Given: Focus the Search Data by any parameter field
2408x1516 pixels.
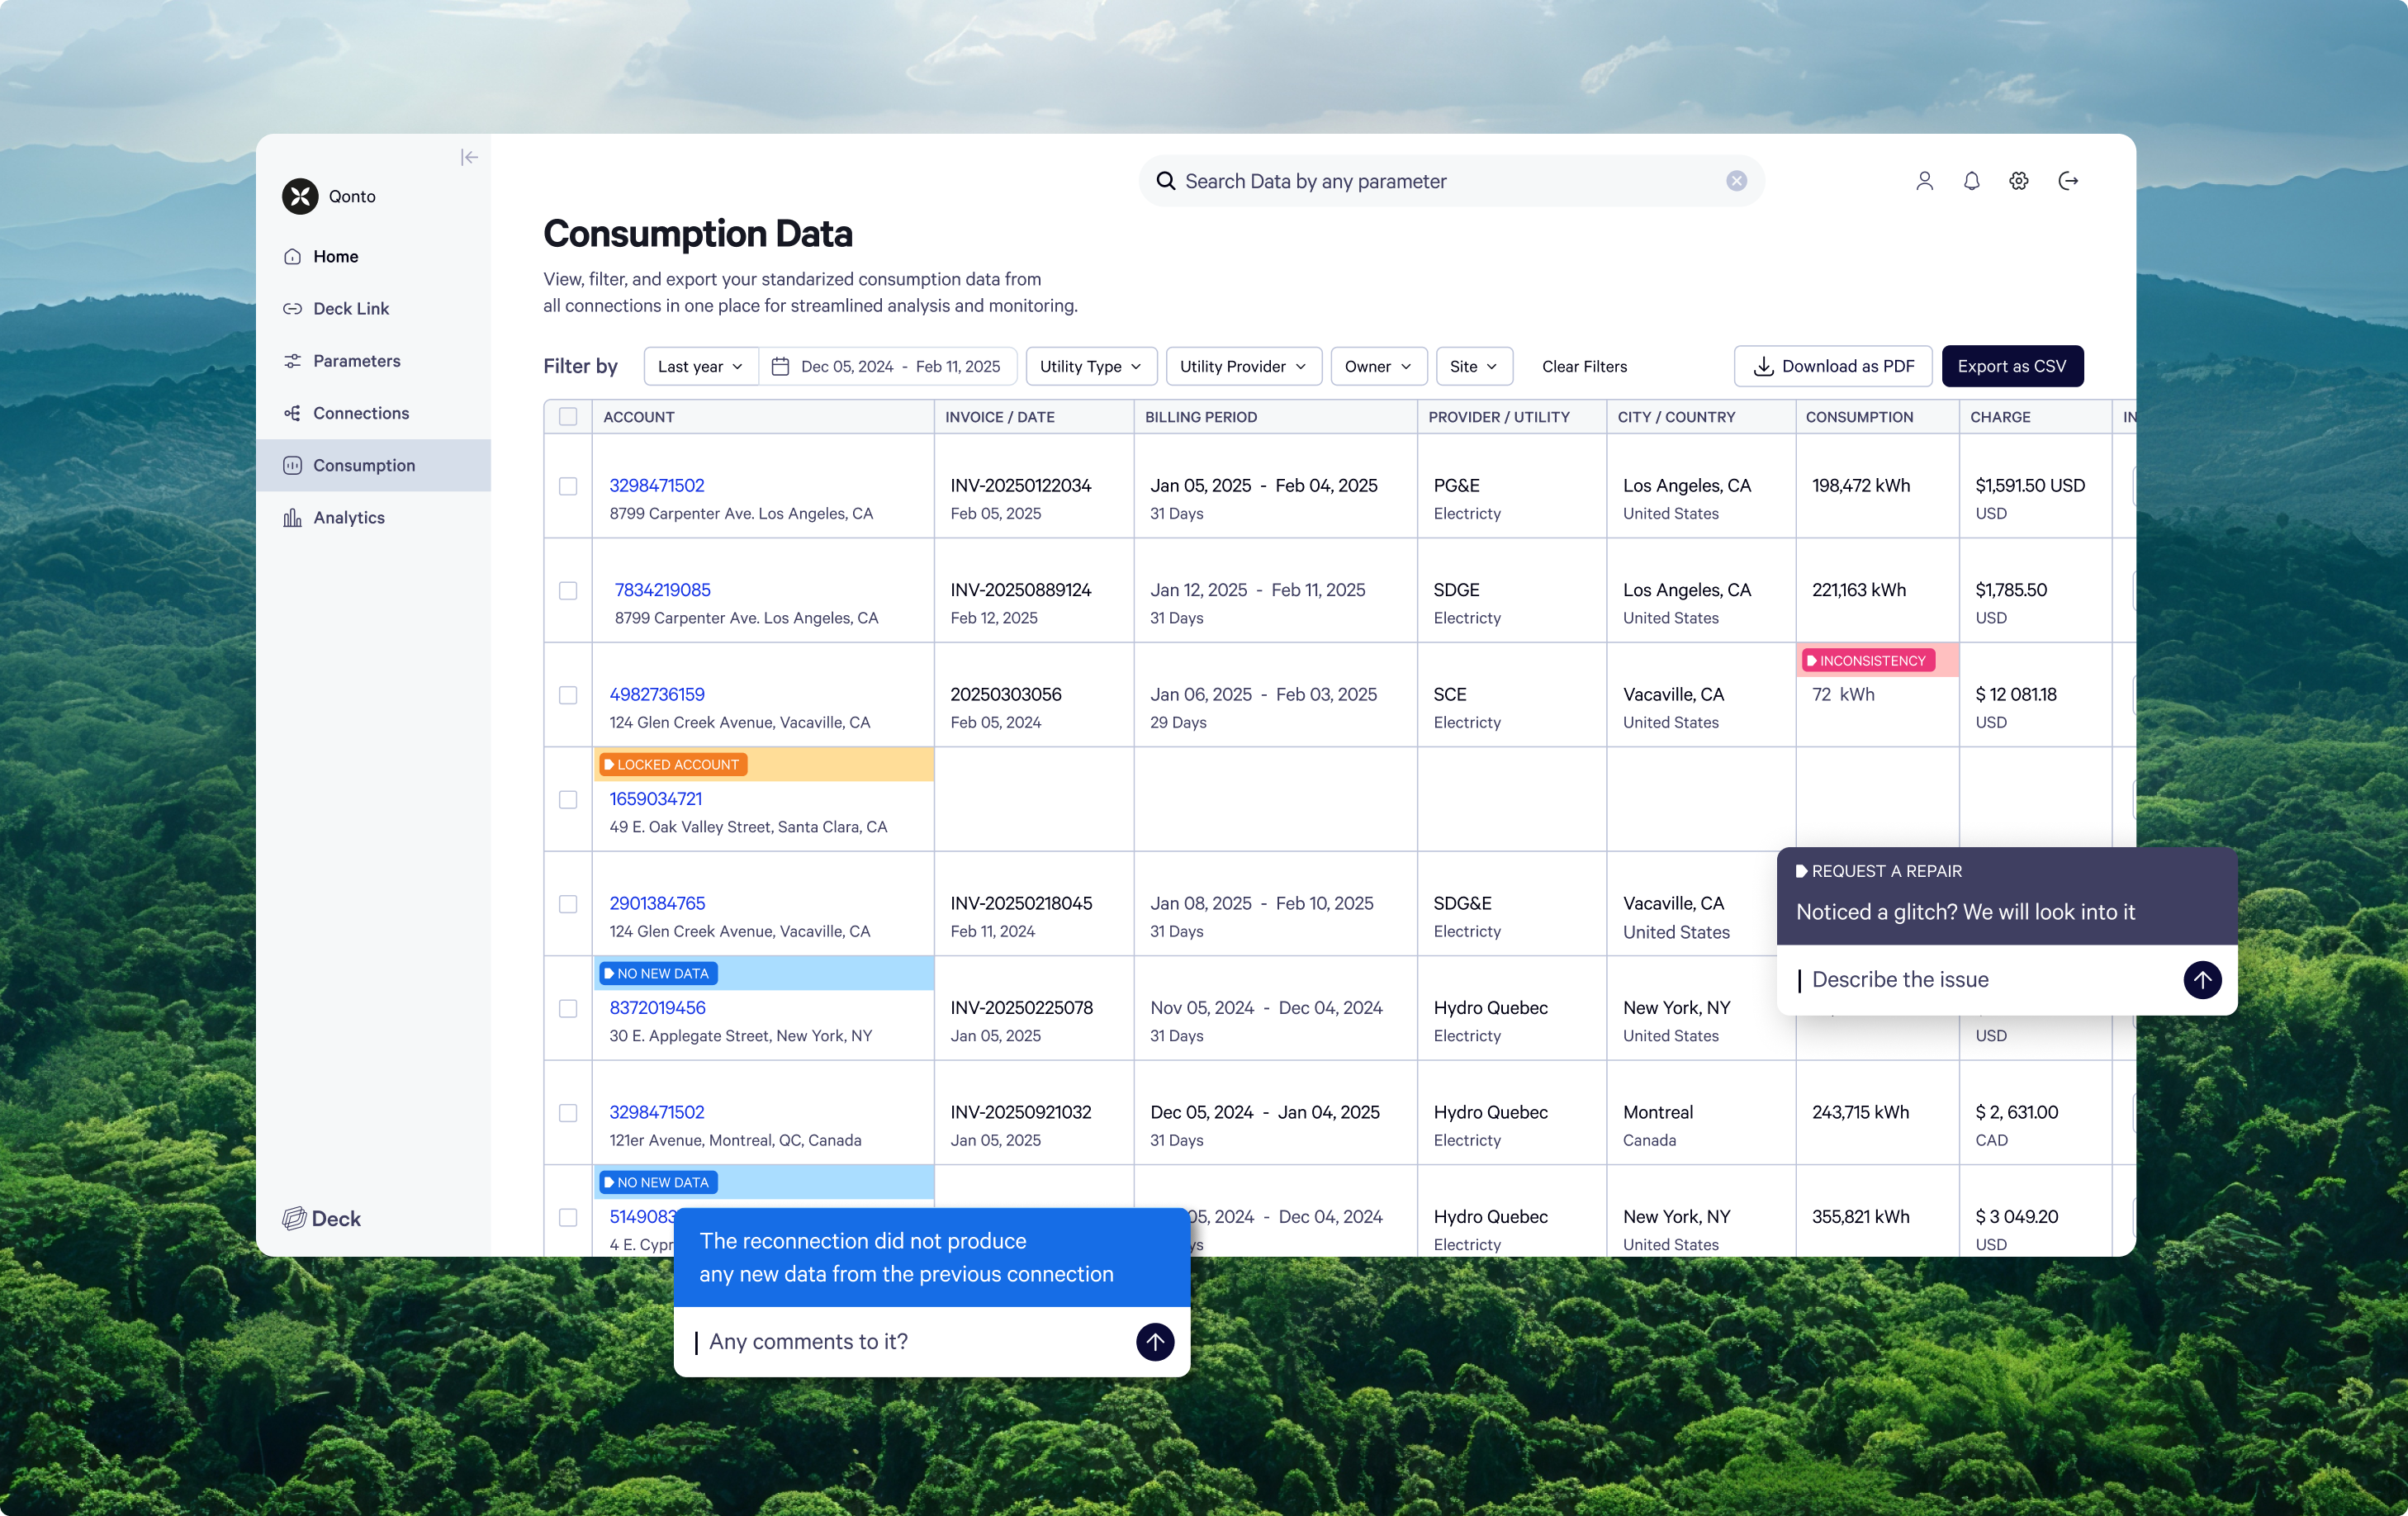Looking at the screenshot, I should 1451,181.
